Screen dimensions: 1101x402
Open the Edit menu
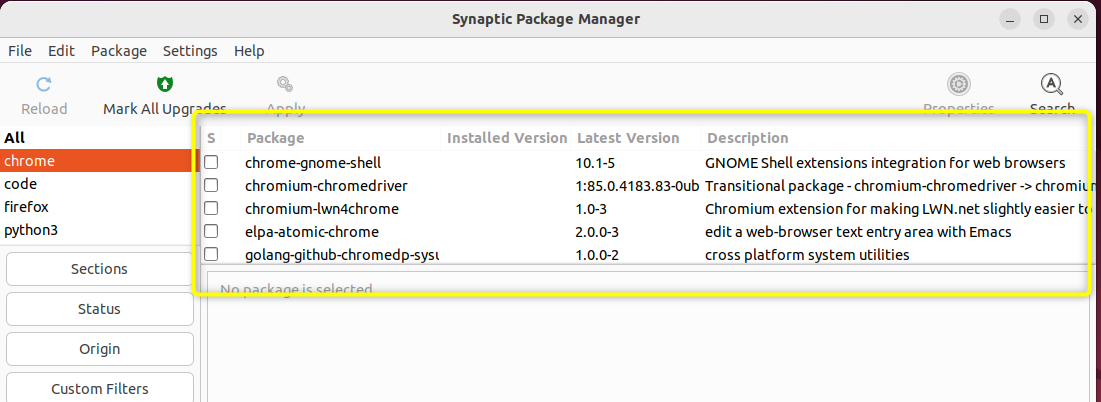coord(61,51)
